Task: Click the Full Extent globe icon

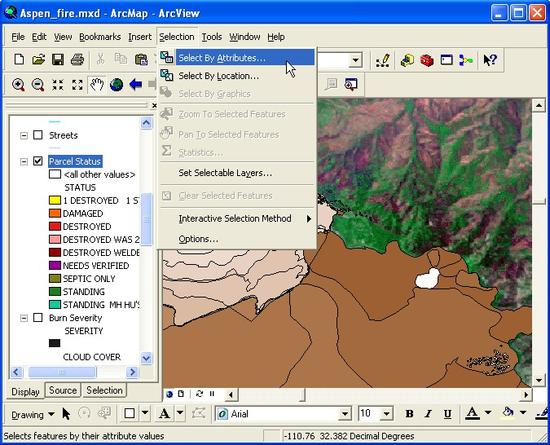Action: (116, 85)
